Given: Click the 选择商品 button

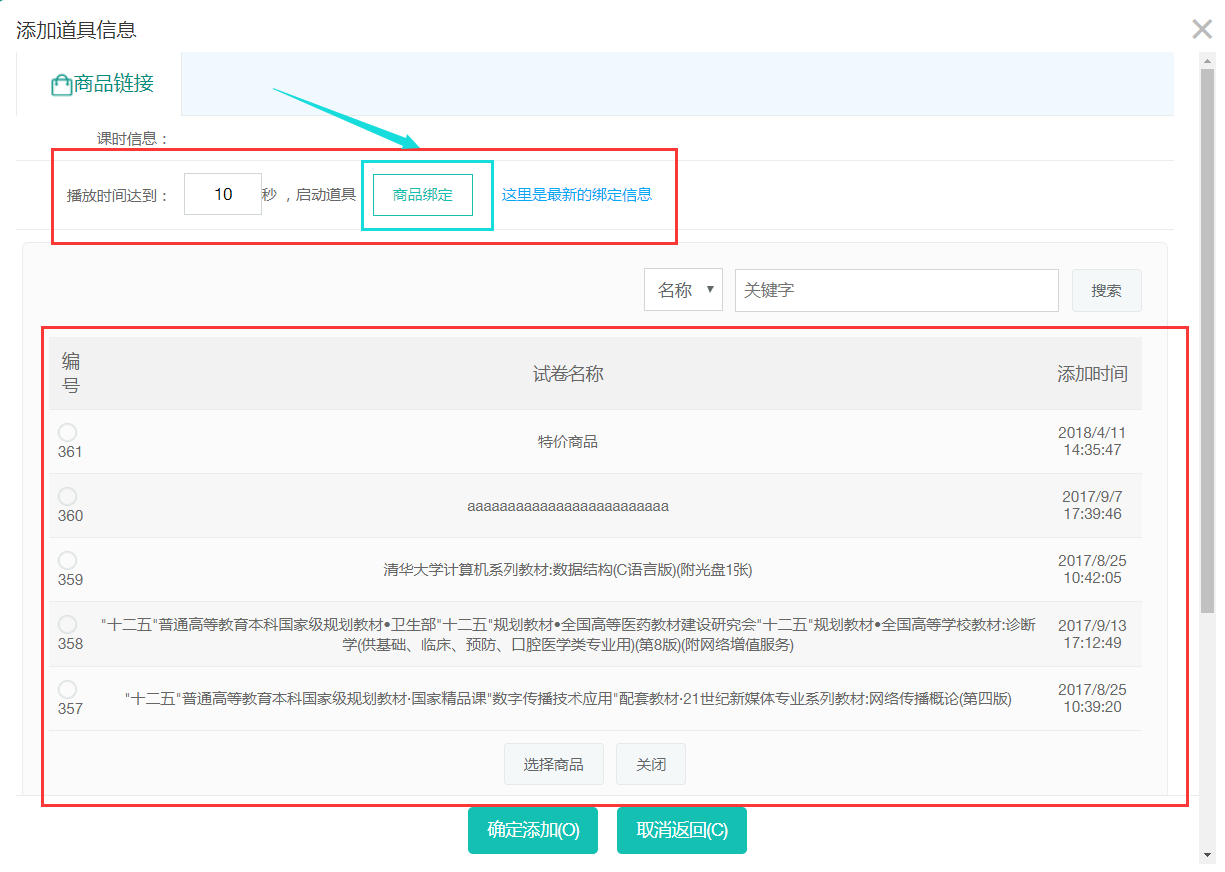Looking at the screenshot, I should tap(553, 764).
